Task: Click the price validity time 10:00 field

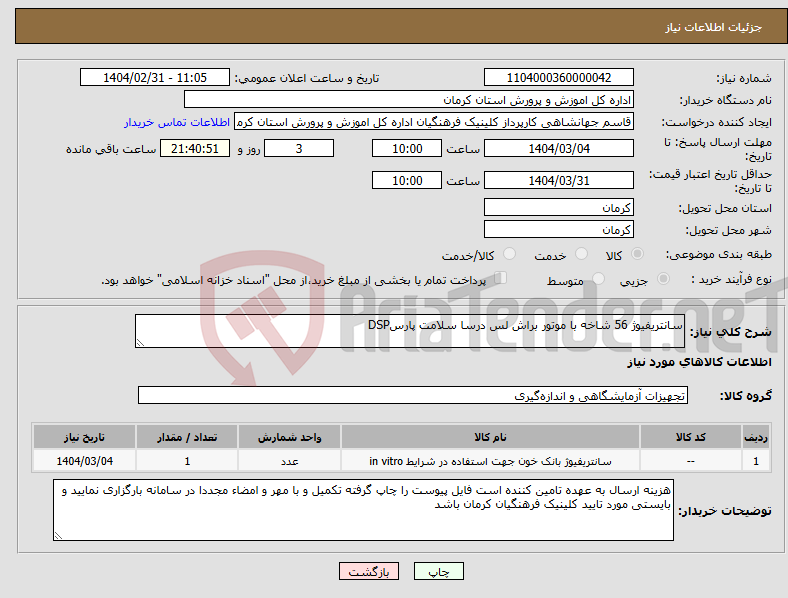Action: 407,180
